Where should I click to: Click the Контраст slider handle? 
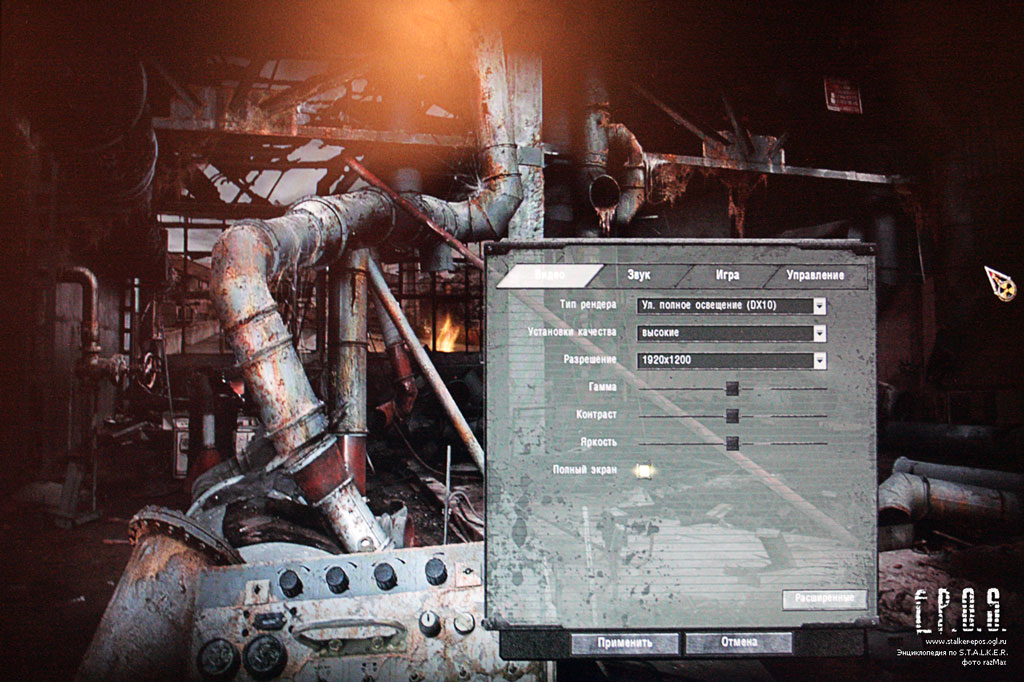coord(732,415)
